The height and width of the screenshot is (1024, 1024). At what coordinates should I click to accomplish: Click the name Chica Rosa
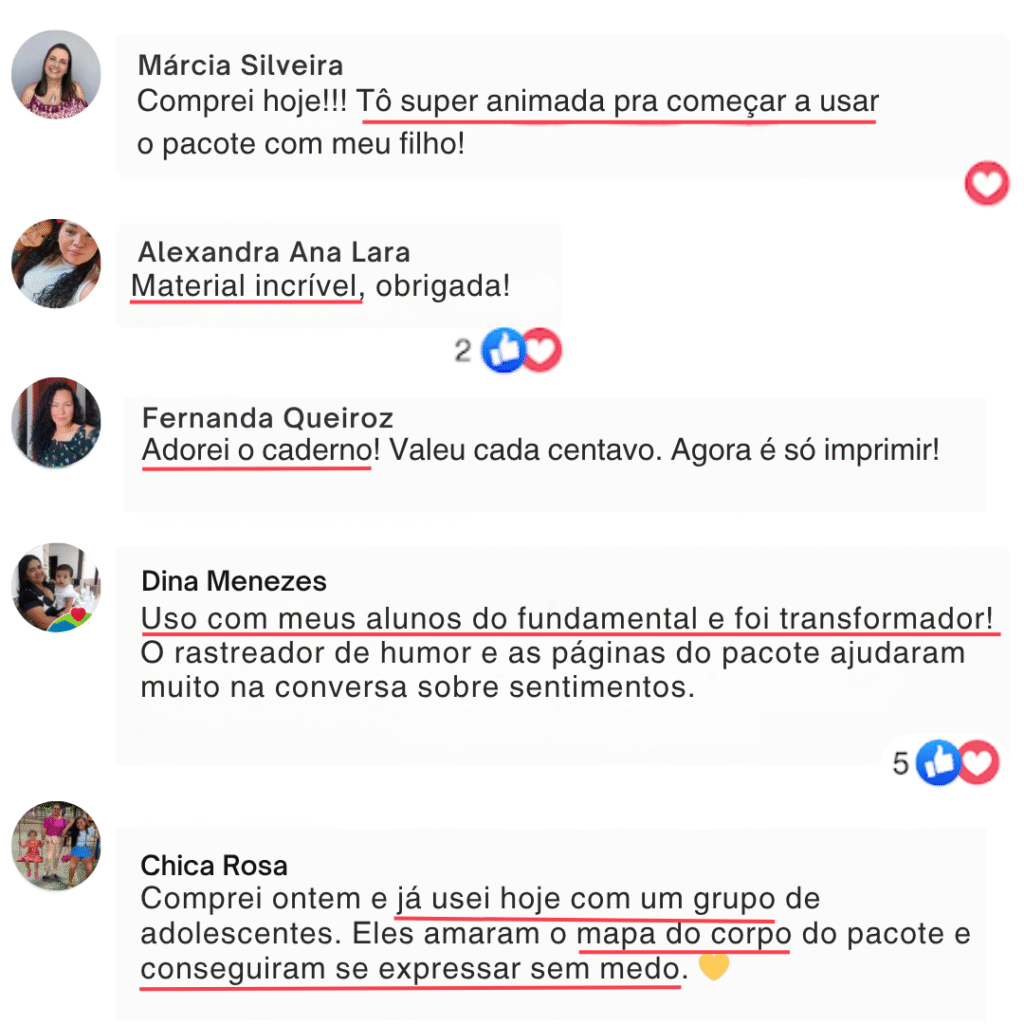tap(214, 866)
